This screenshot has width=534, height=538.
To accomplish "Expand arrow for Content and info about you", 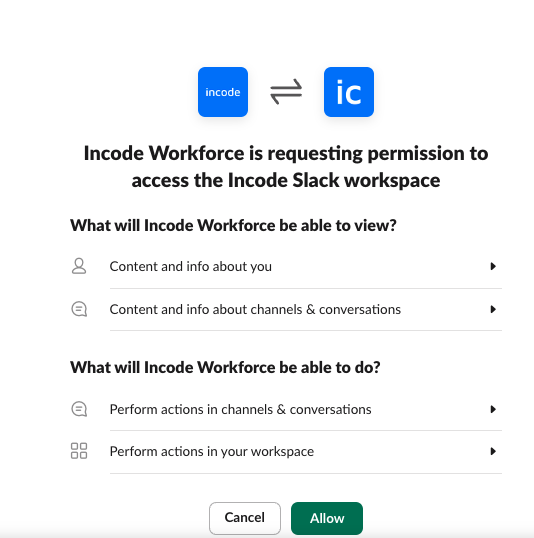I will click(493, 266).
